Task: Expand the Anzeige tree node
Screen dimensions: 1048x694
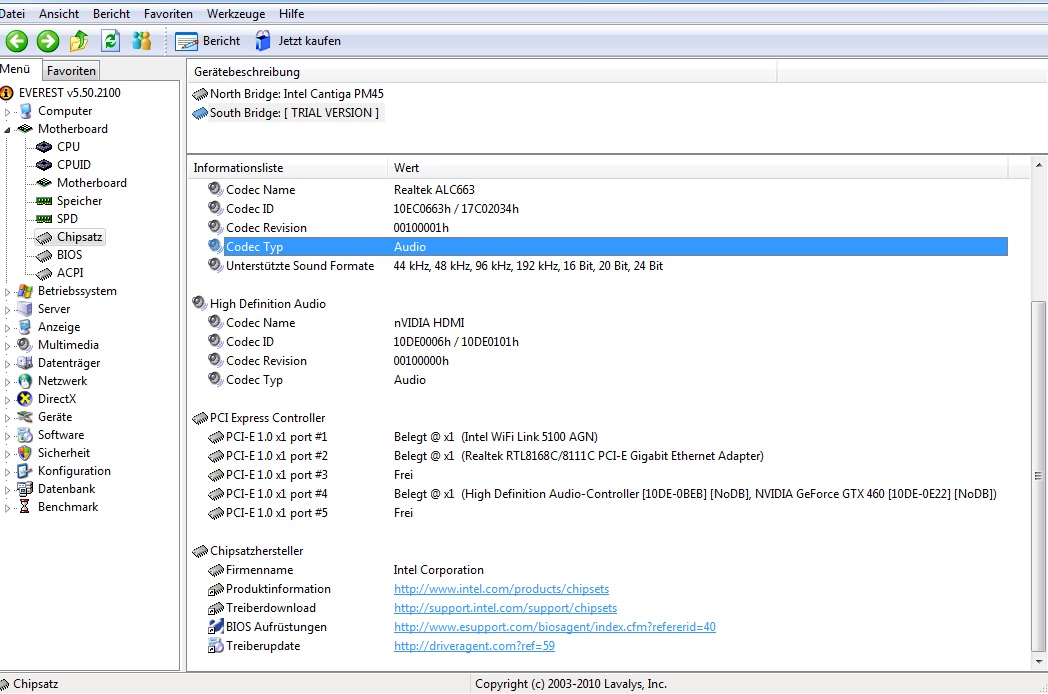Action: (x=7, y=328)
